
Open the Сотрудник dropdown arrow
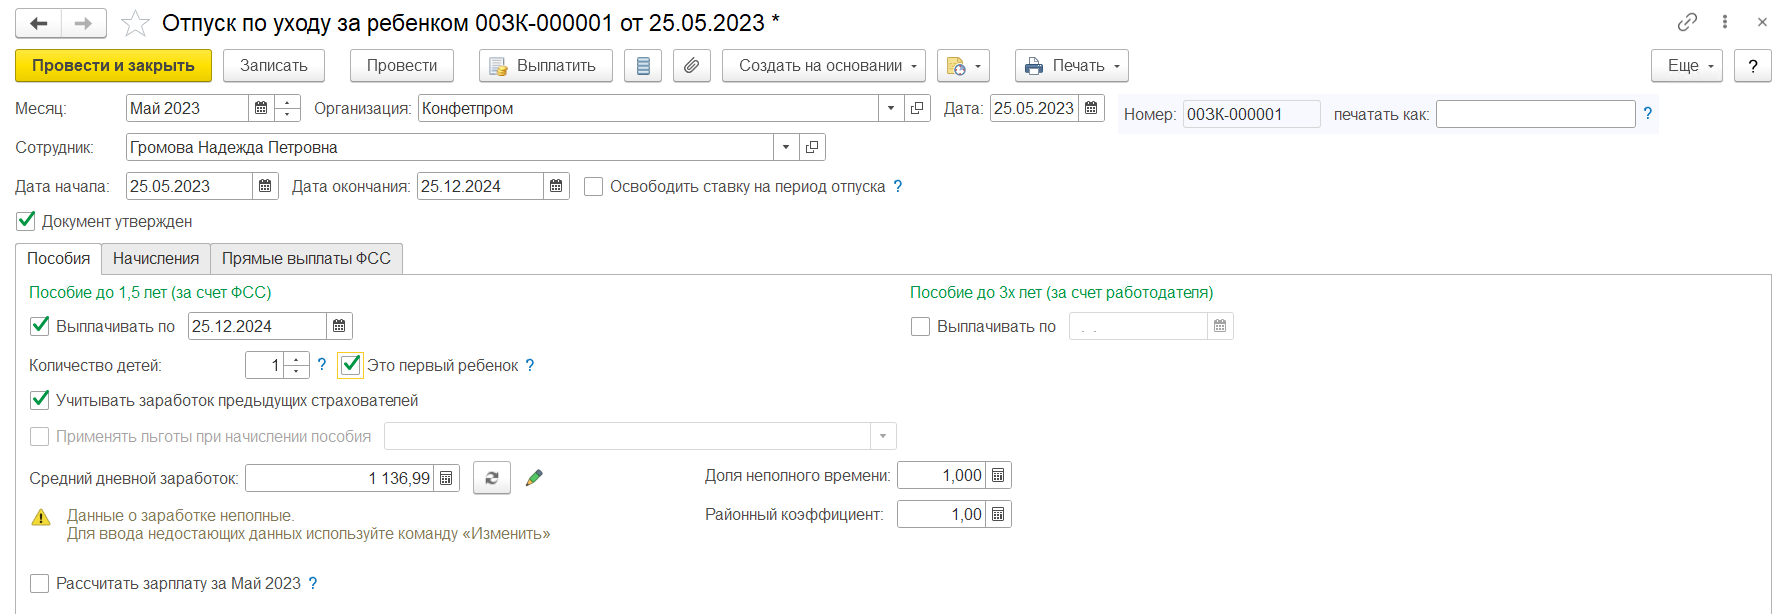pos(786,148)
